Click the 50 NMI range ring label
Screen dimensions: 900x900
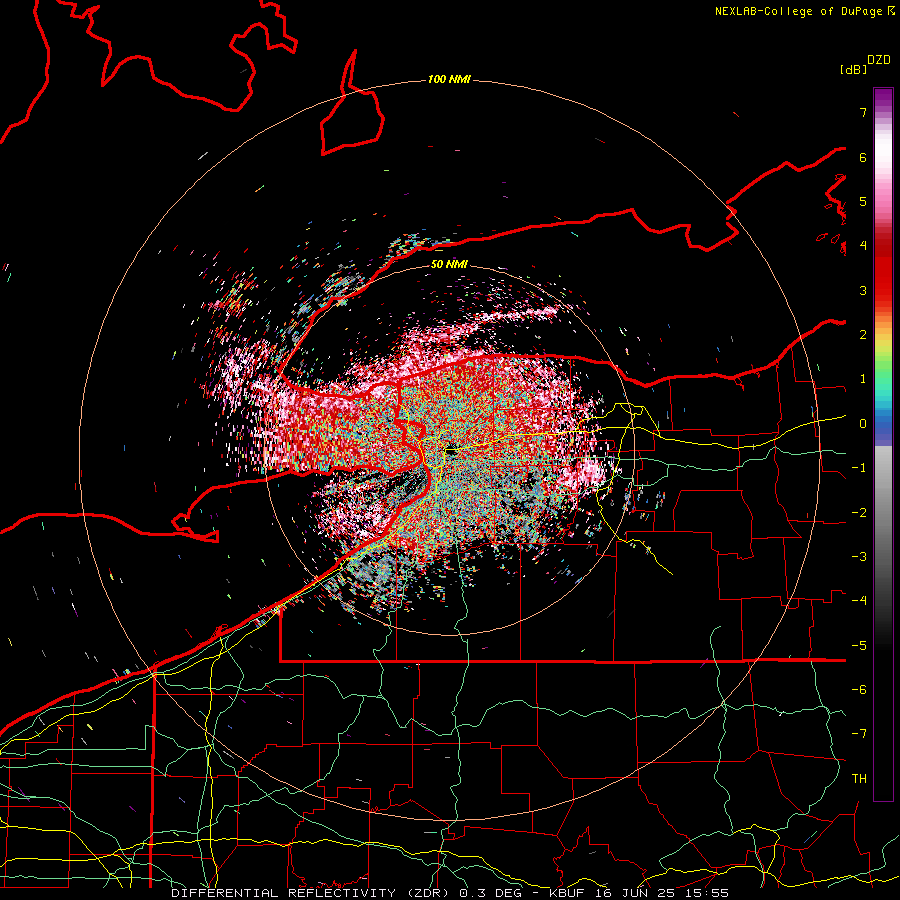pos(449,264)
